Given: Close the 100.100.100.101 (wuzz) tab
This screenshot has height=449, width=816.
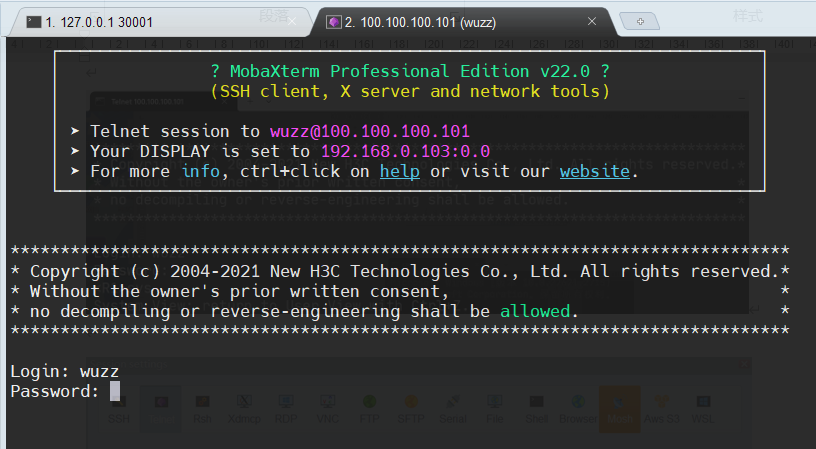Looking at the screenshot, I should tap(592, 21).
